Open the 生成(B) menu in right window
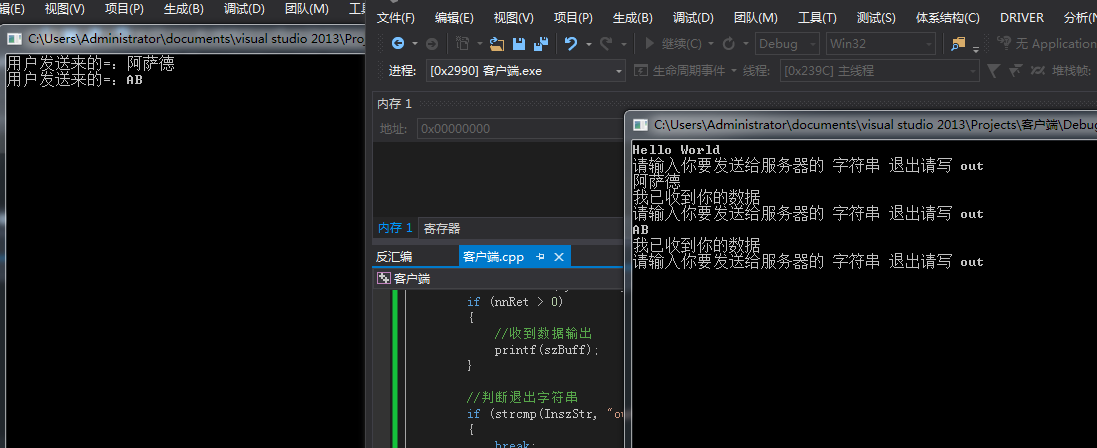This screenshot has height=448, width=1097. pyautogui.click(x=632, y=18)
